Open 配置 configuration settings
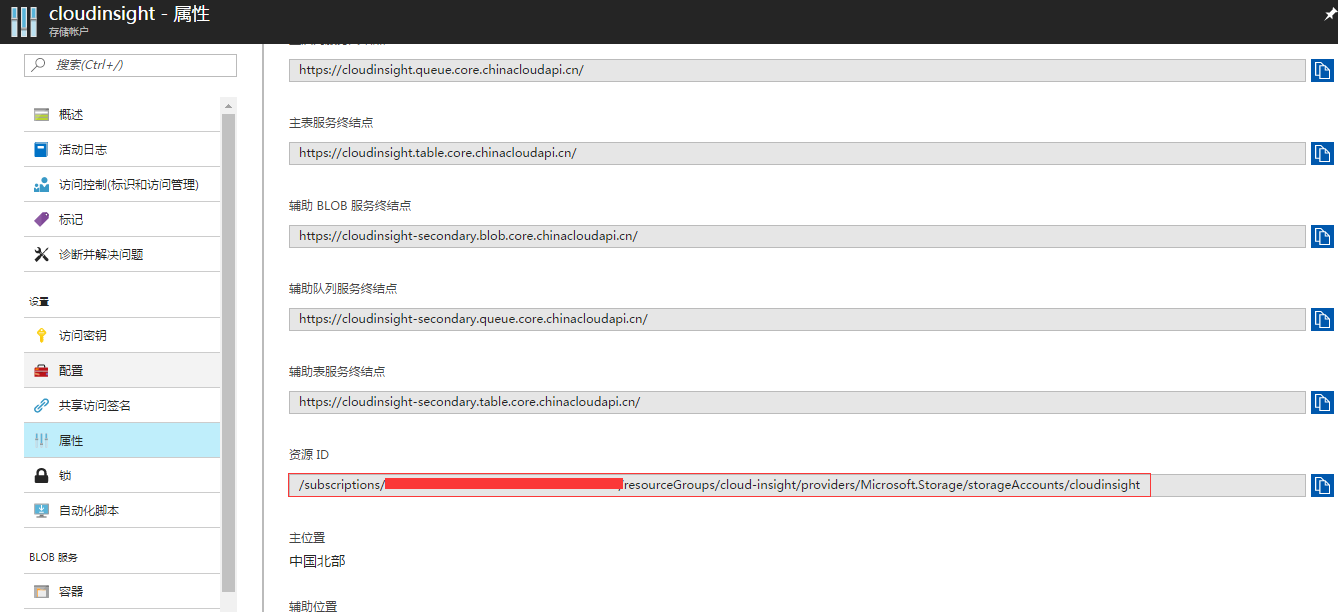The width and height of the screenshot is (1338, 612). [71, 371]
